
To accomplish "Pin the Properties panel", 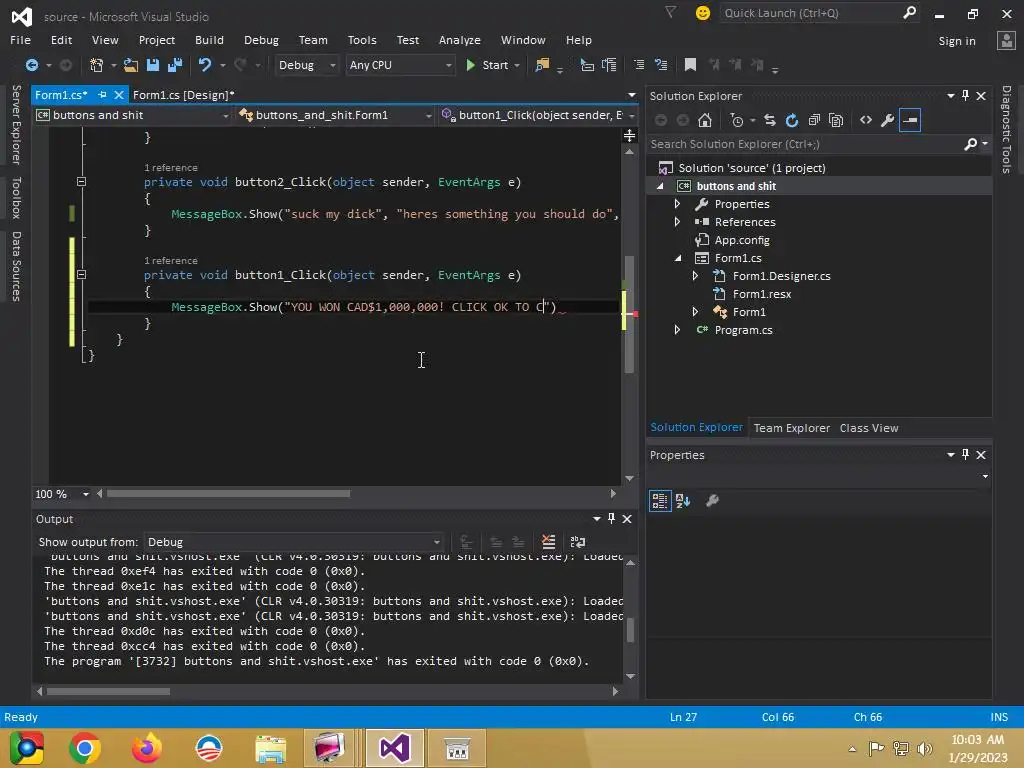I will coord(965,455).
